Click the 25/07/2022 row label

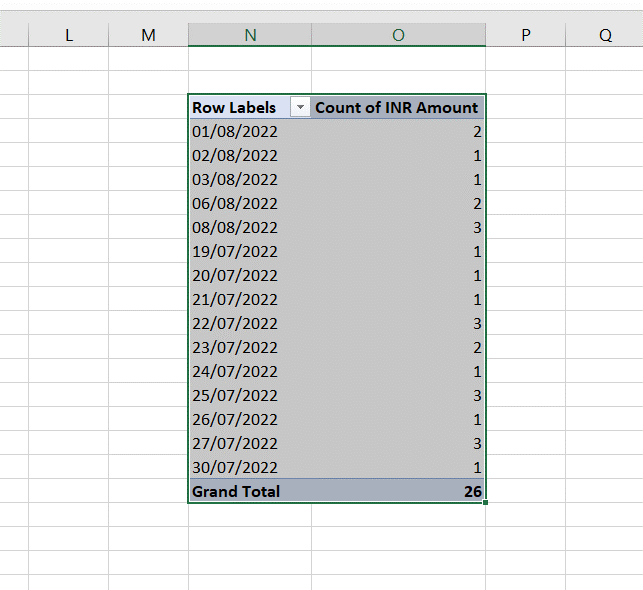pos(236,396)
